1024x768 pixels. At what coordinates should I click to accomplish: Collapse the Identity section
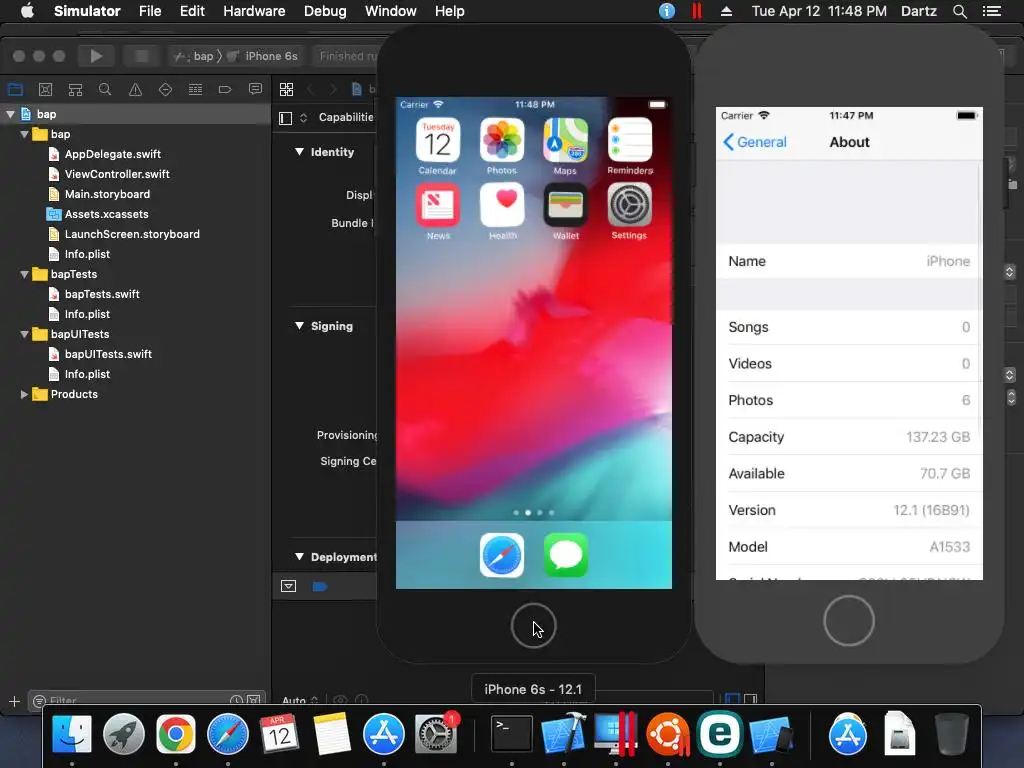point(299,152)
